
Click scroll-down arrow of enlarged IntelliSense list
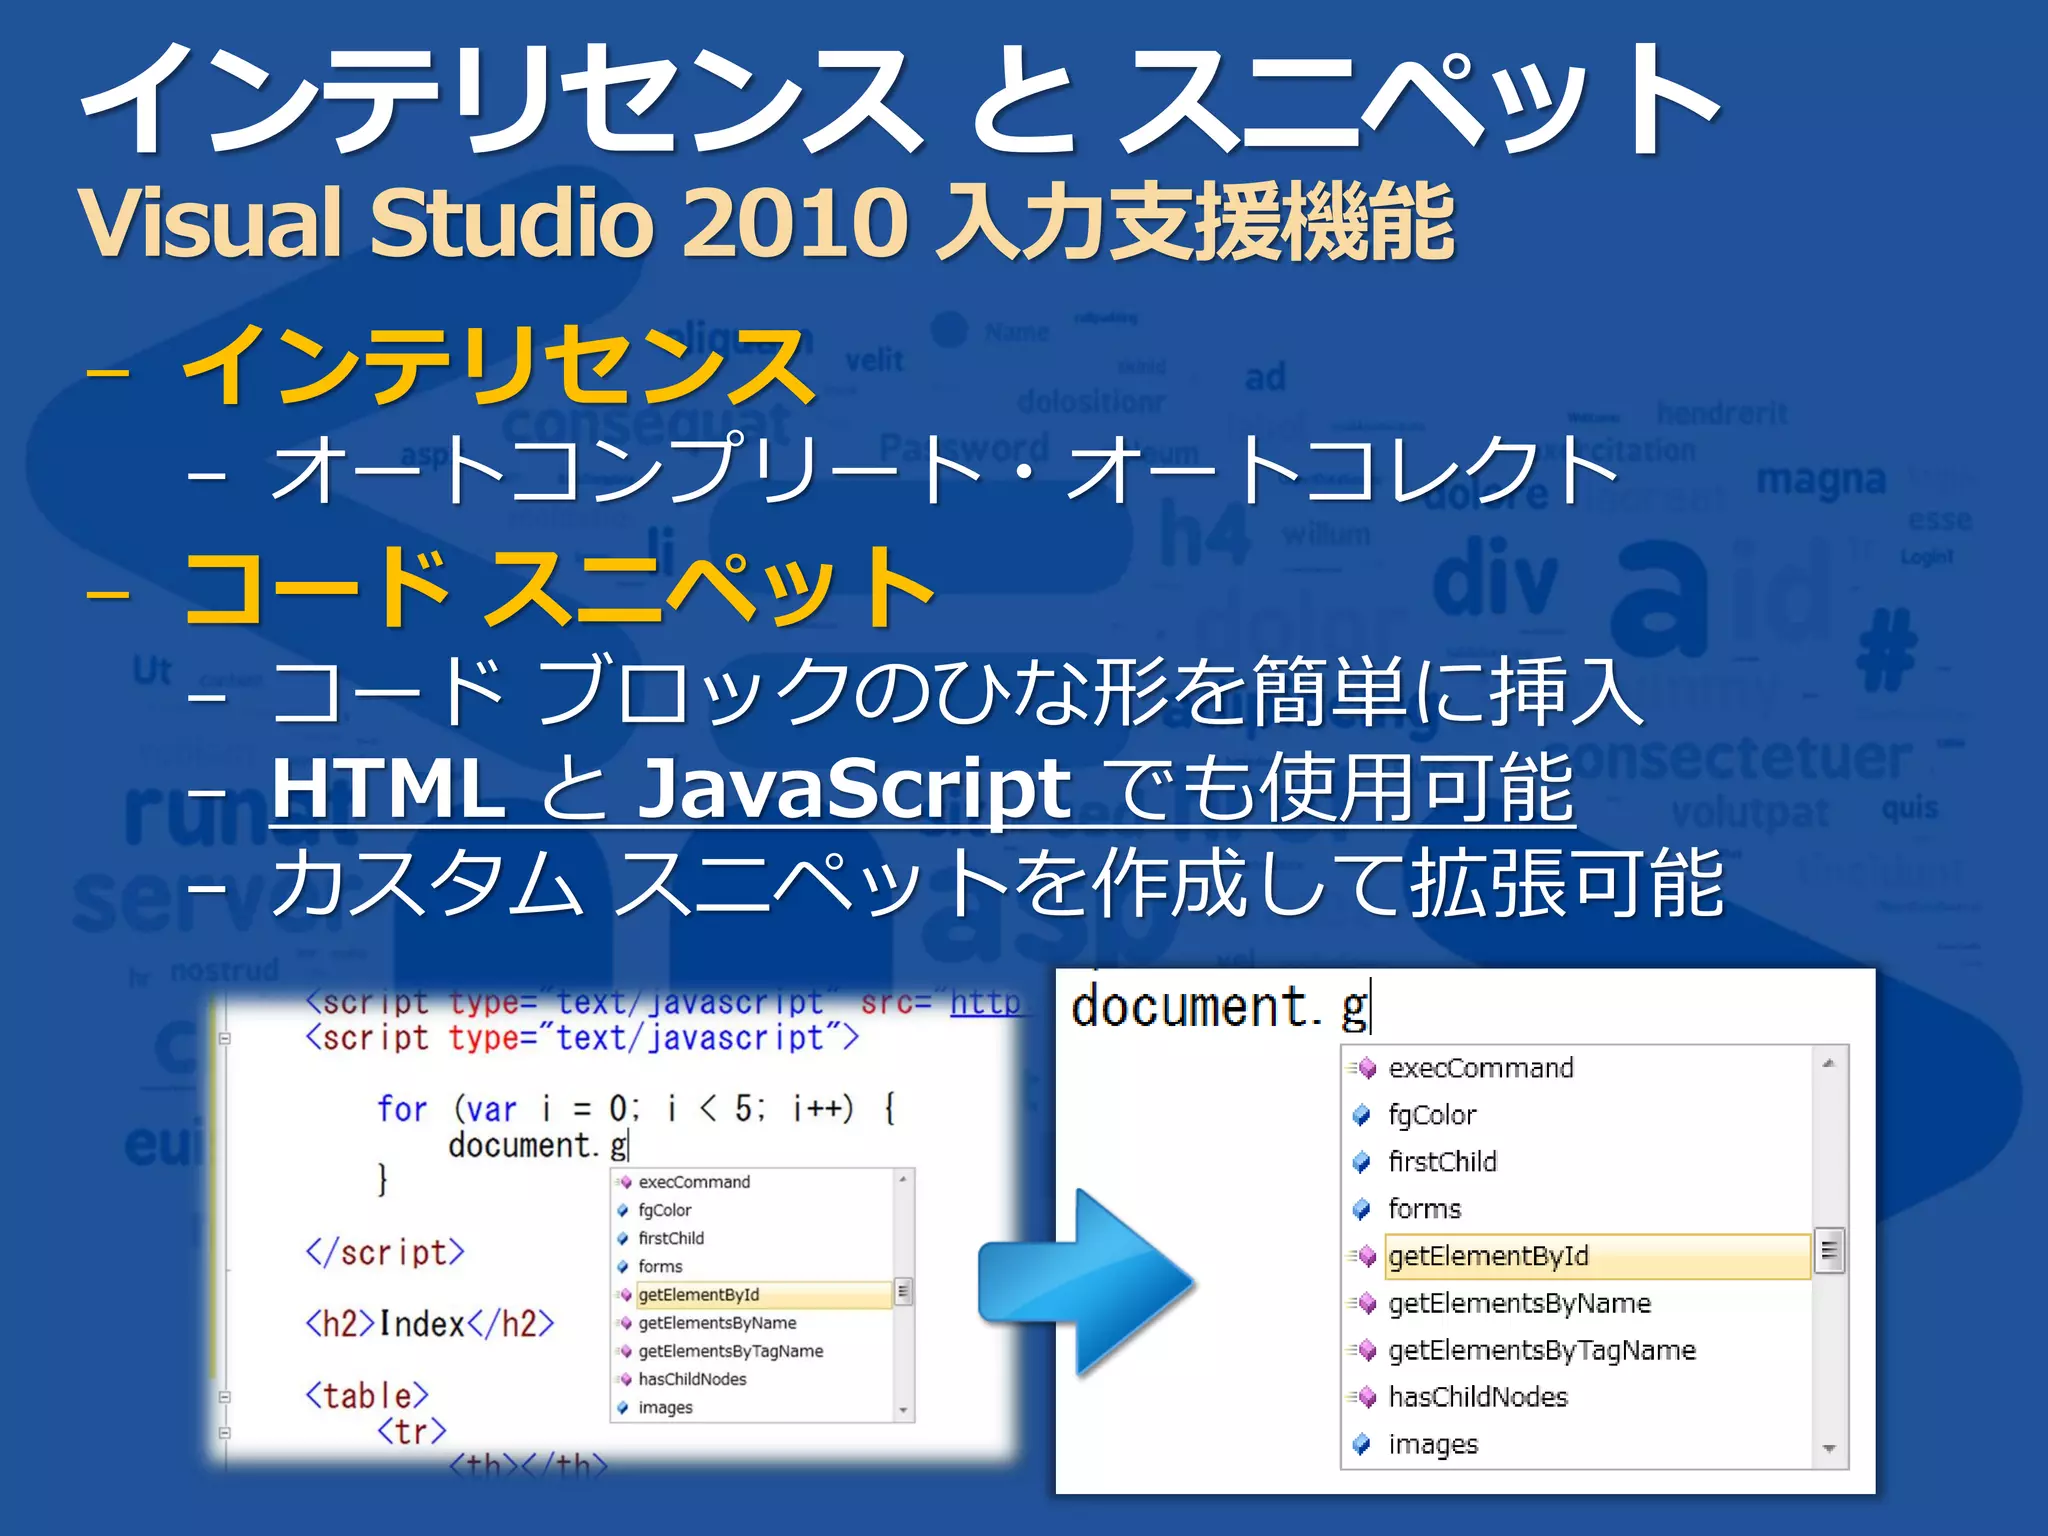tap(1829, 1448)
